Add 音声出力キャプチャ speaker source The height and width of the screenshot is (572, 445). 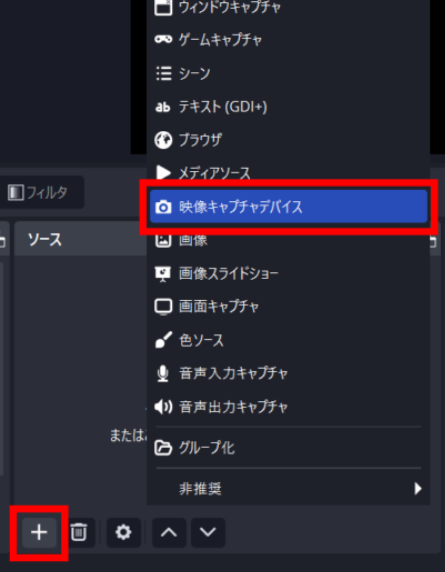click(289, 407)
